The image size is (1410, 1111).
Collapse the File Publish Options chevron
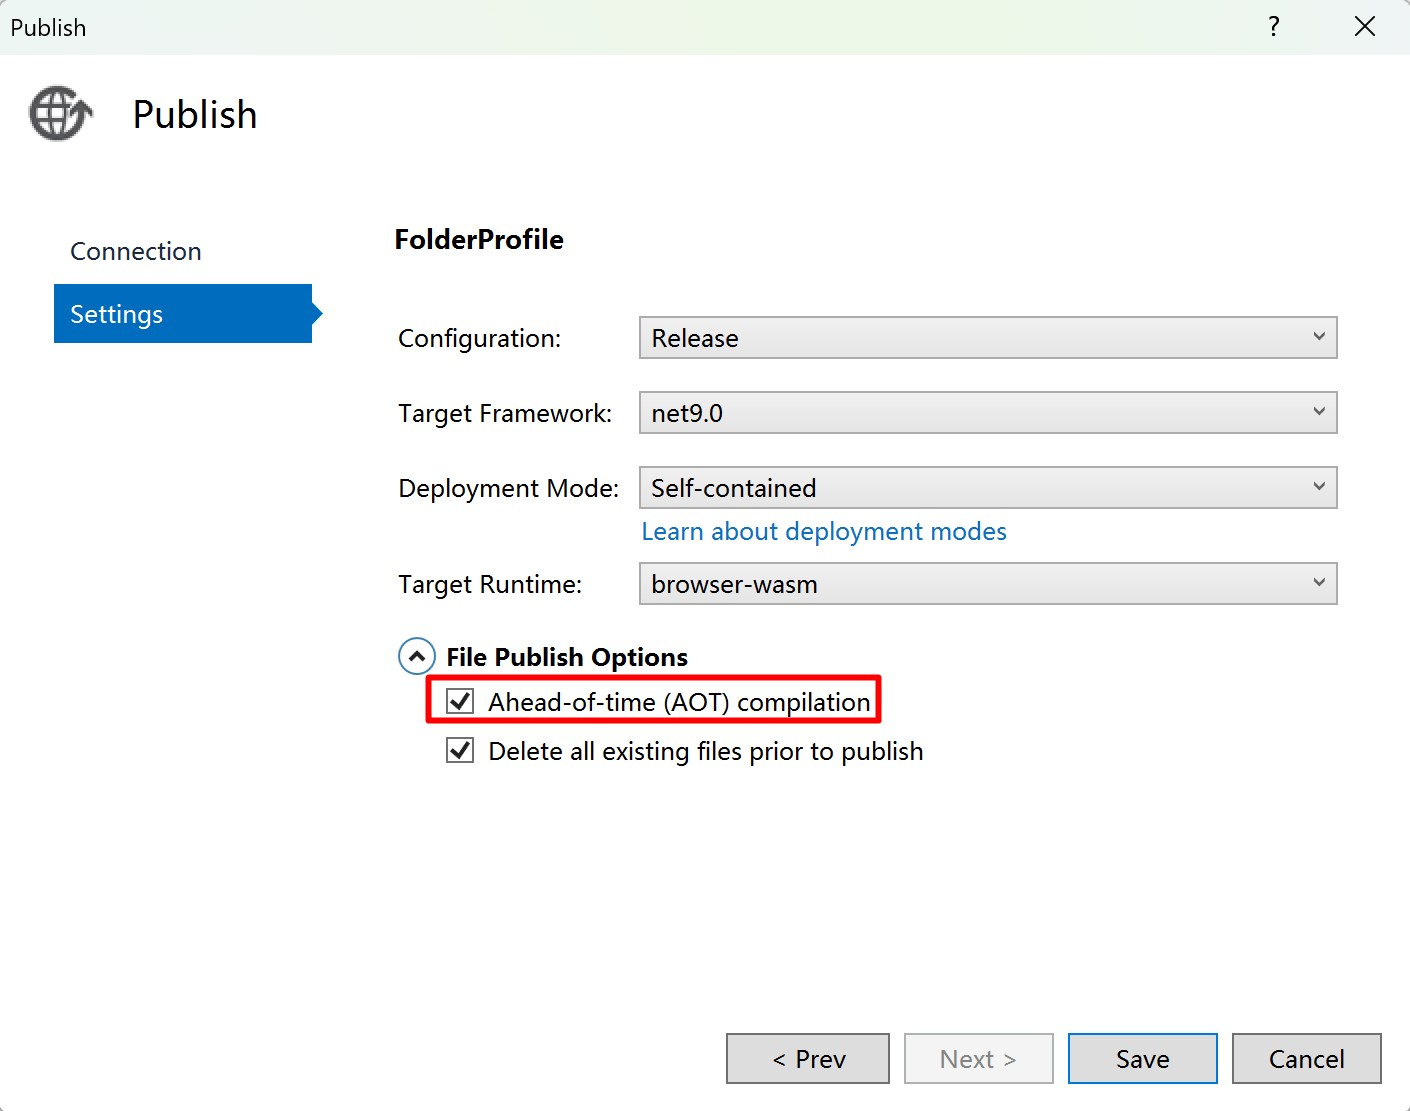(x=417, y=657)
